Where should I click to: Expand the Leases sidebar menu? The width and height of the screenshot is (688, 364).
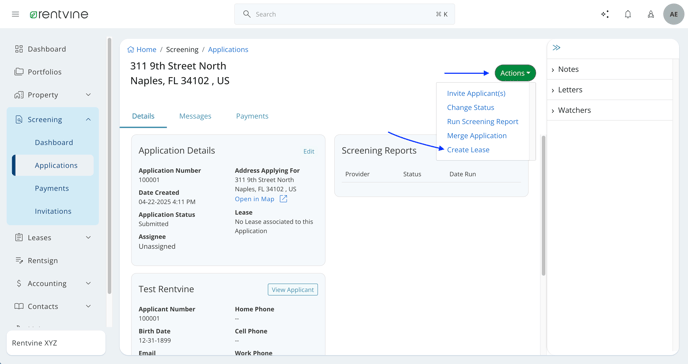(x=53, y=238)
